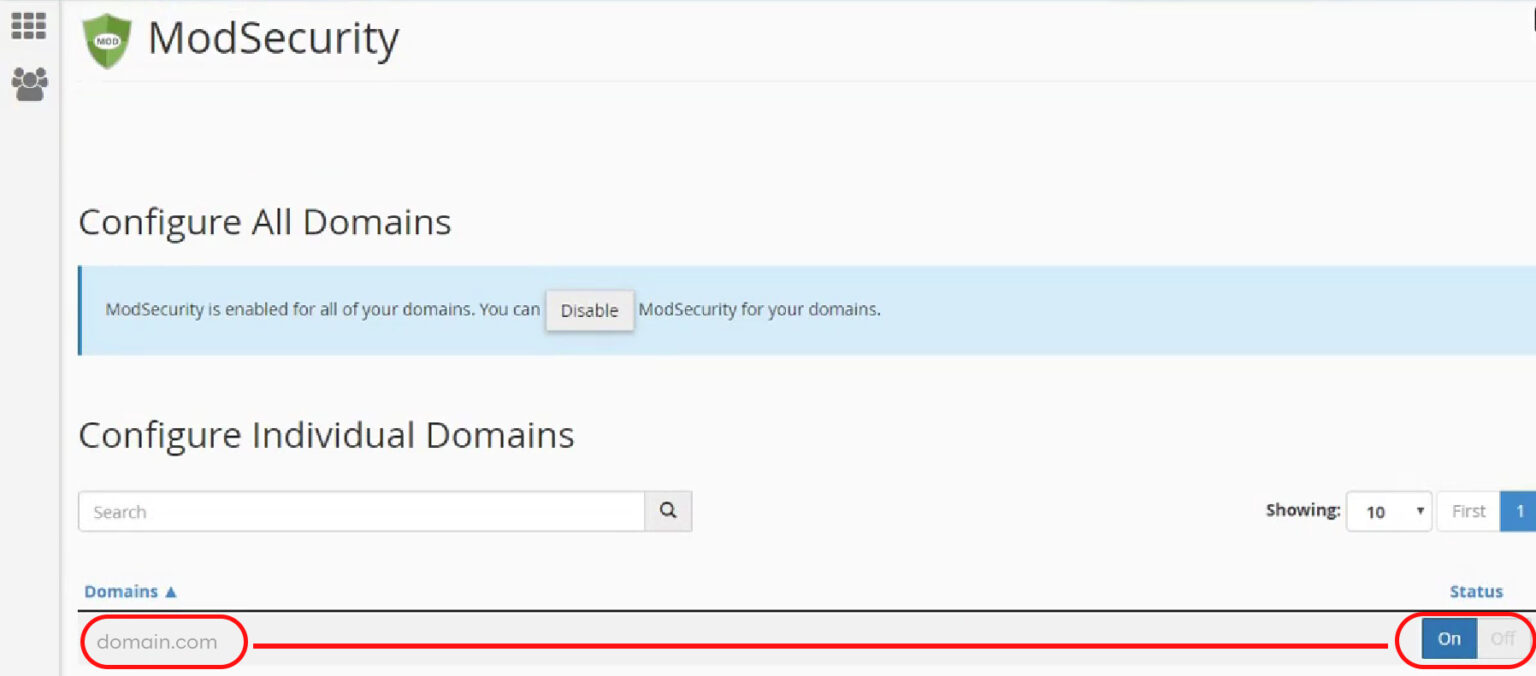The width and height of the screenshot is (1536, 676).
Task: Switch domain.com status to On
Action: pos(1449,638)
